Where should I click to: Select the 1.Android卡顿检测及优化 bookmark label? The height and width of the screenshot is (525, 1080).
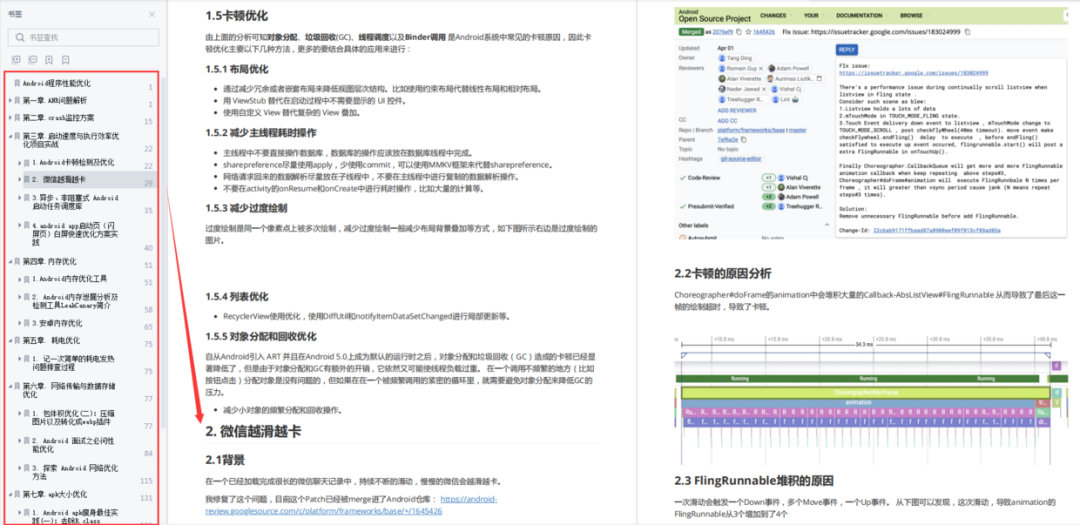[x=74, y=163]
